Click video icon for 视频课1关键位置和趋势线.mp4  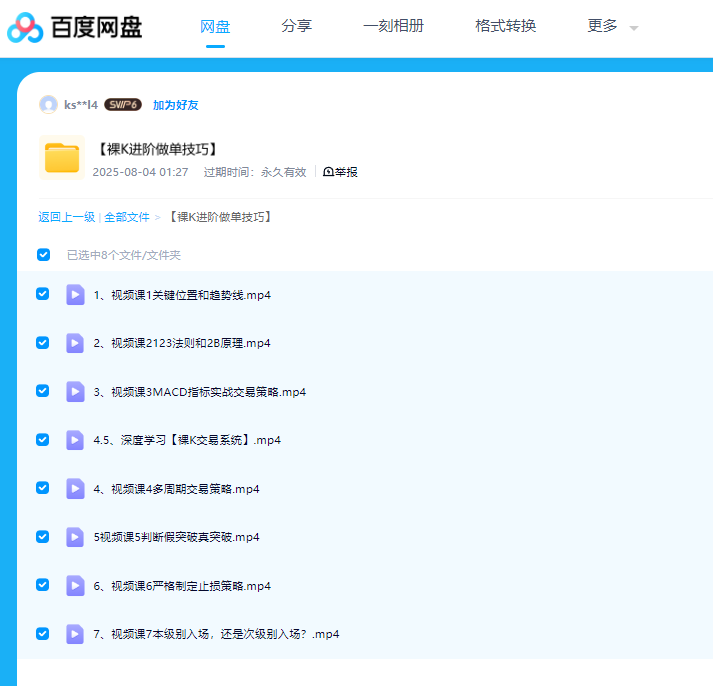point(75,295)
